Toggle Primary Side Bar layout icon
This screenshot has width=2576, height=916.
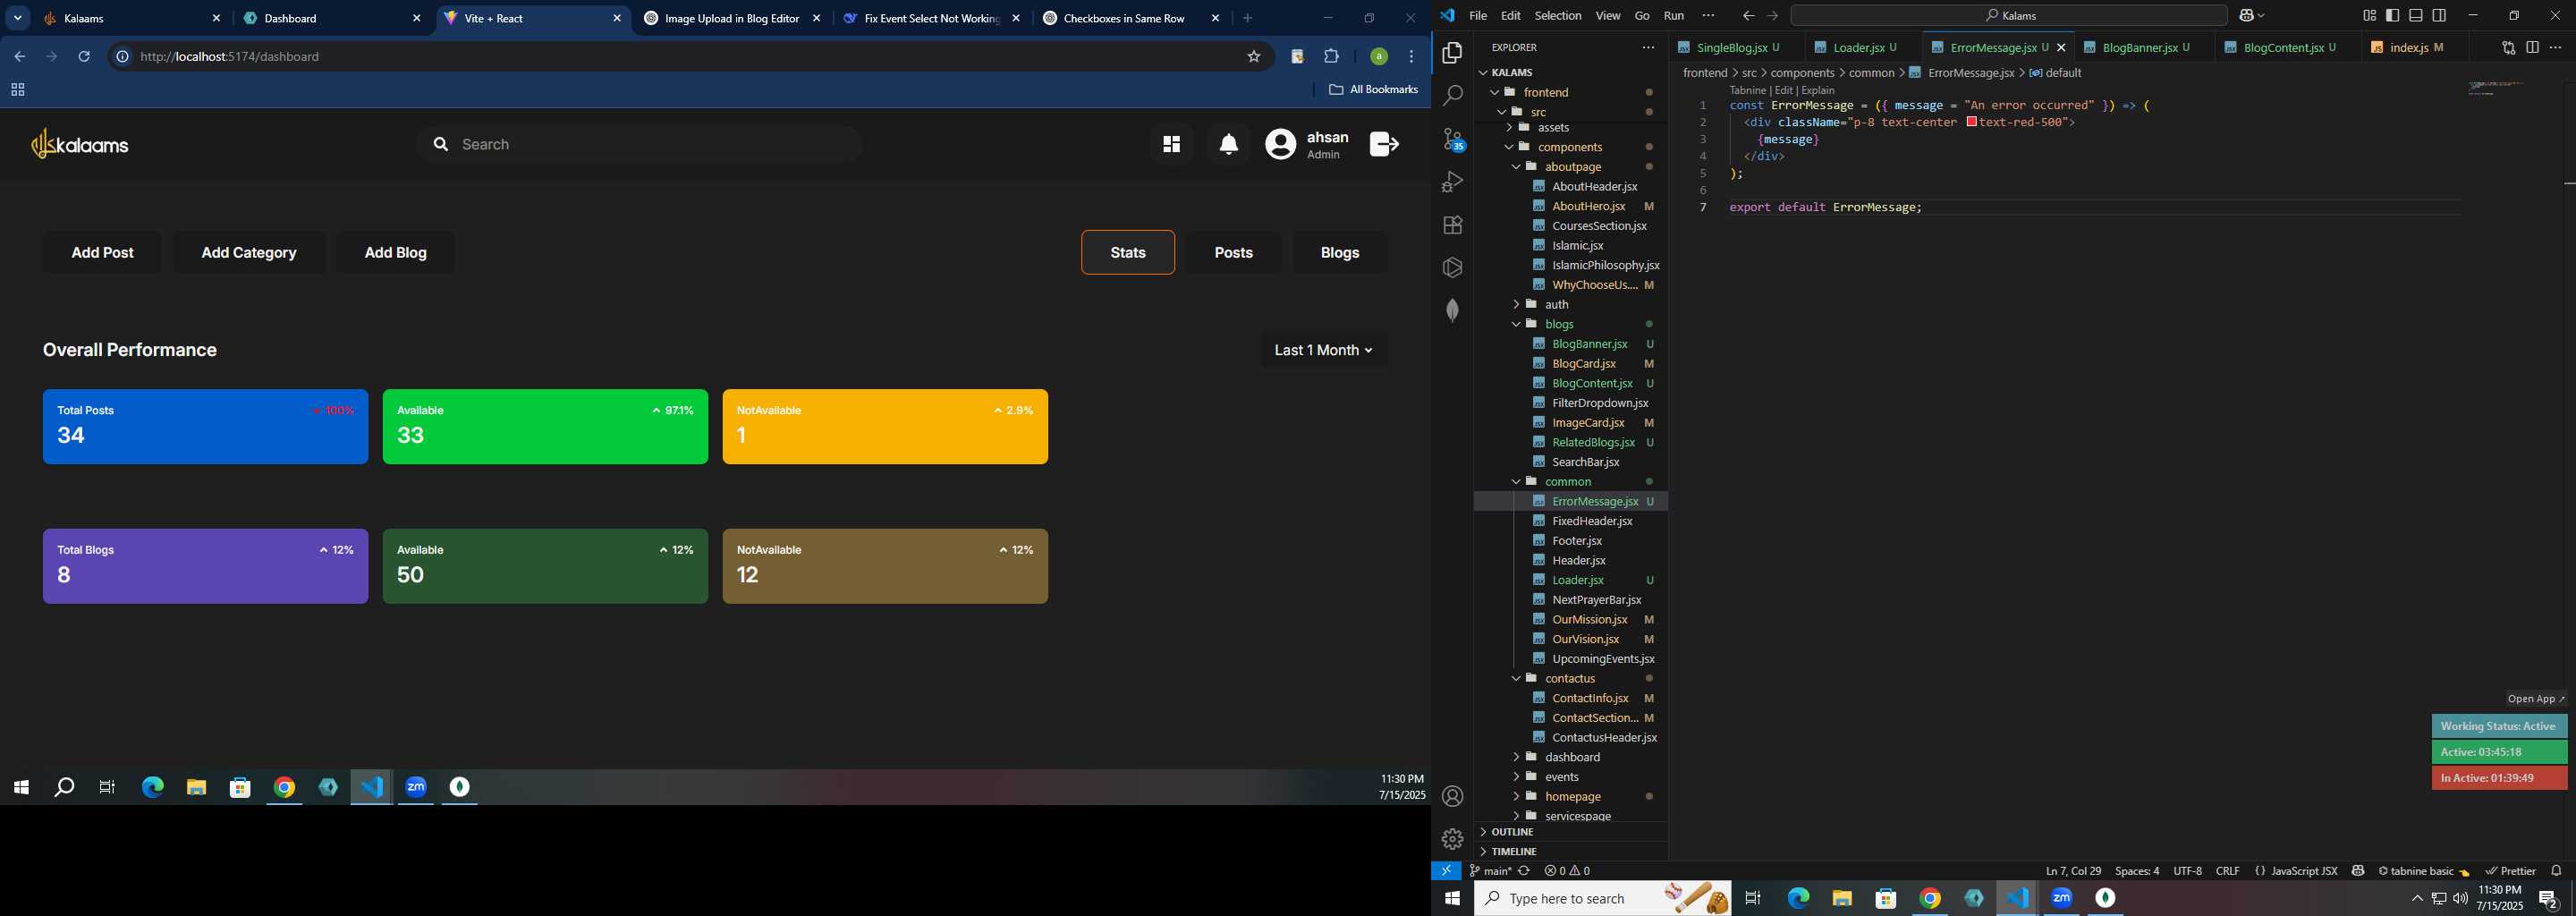[2392, 16]
